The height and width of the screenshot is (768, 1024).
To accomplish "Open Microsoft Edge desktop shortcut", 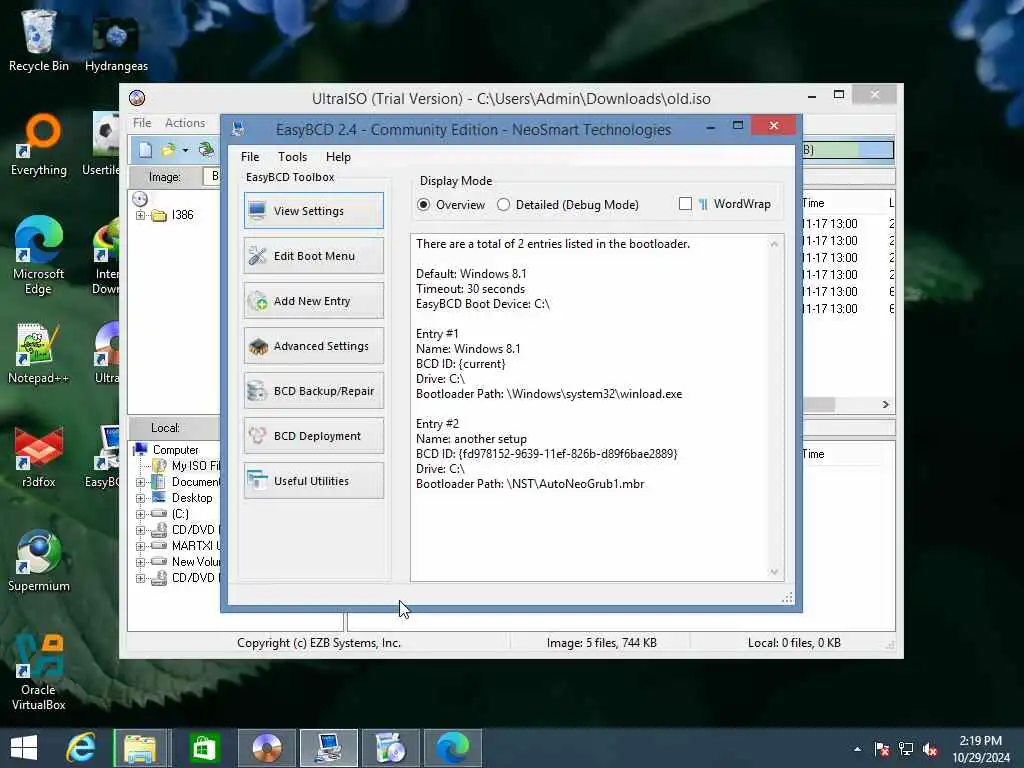I will (39, 255).
